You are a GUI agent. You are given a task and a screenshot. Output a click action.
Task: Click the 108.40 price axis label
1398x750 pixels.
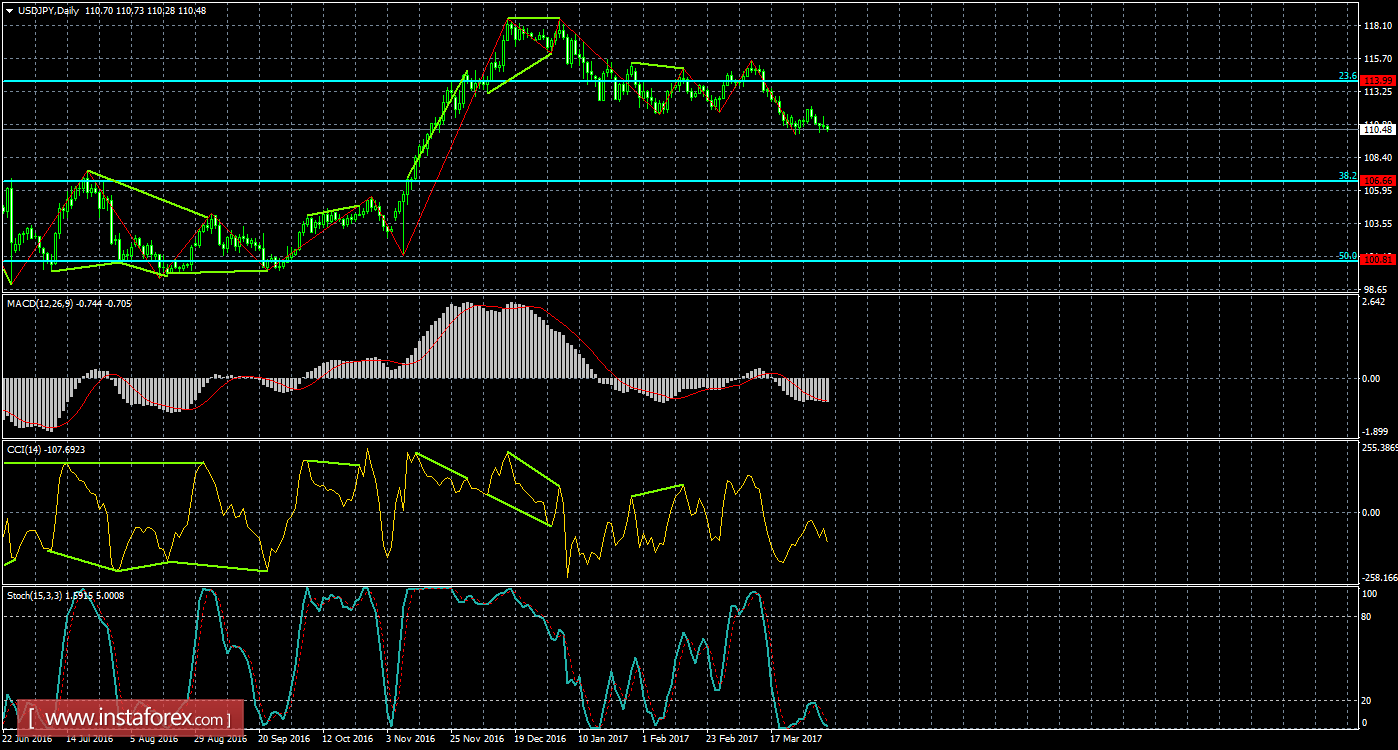(x=1378, y=158)
